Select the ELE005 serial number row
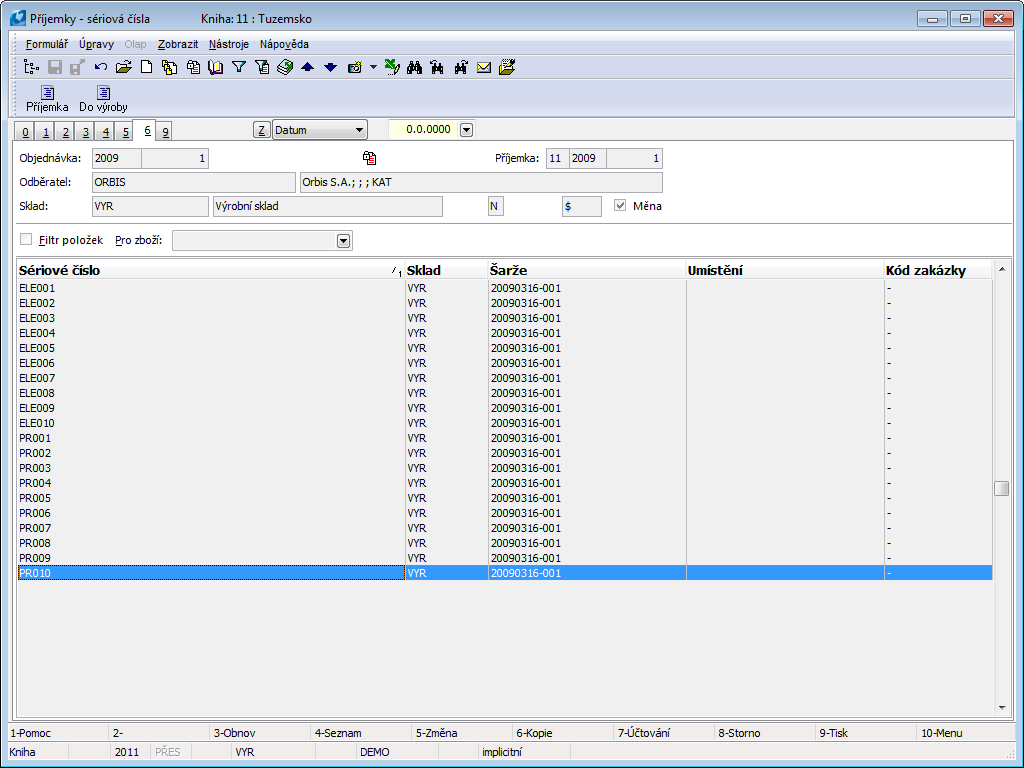Screen dimensions: 1024x768 tap(38, 348)
